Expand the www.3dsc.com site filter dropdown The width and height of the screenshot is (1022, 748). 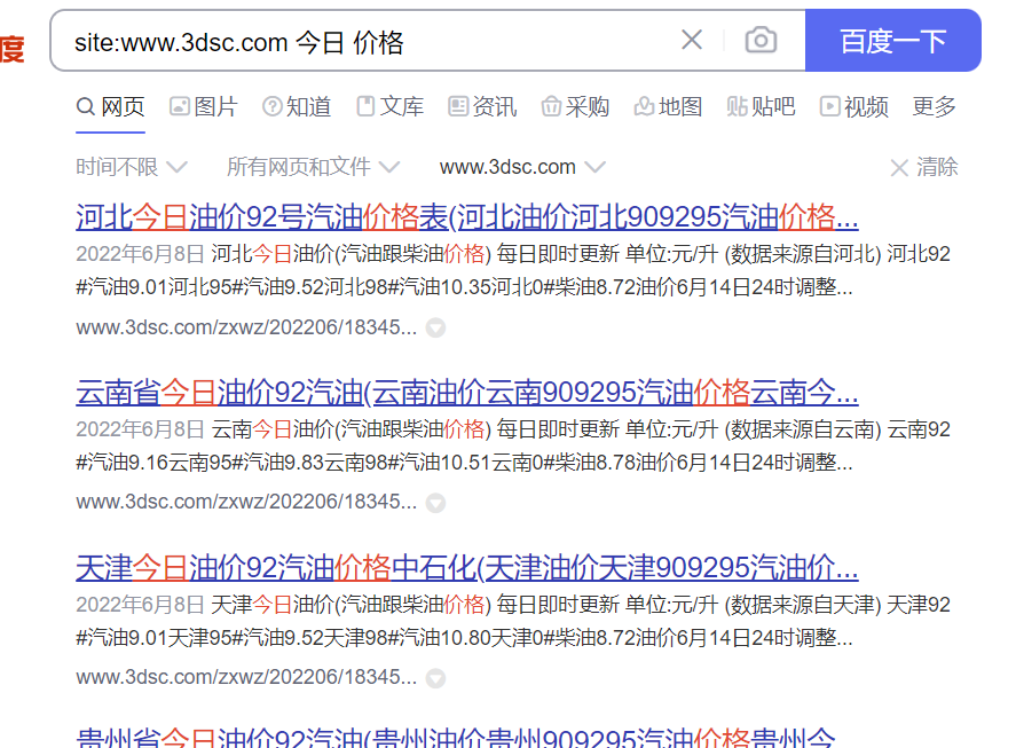523,167
